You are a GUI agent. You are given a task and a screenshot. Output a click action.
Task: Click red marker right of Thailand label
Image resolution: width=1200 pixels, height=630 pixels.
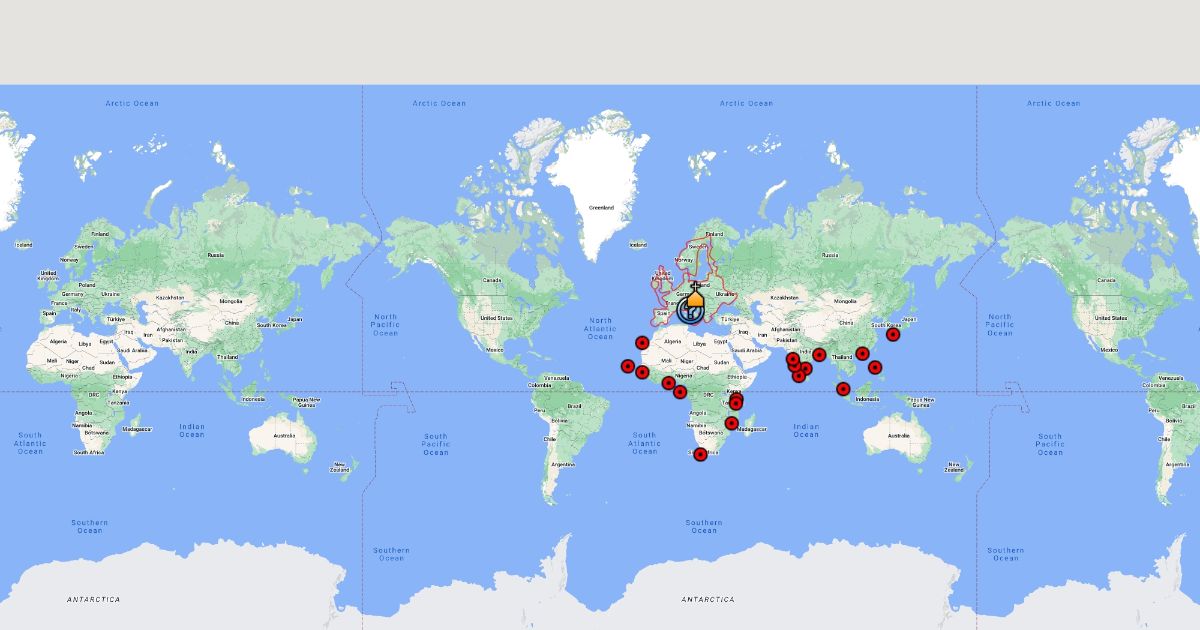(x=862, y=353)
